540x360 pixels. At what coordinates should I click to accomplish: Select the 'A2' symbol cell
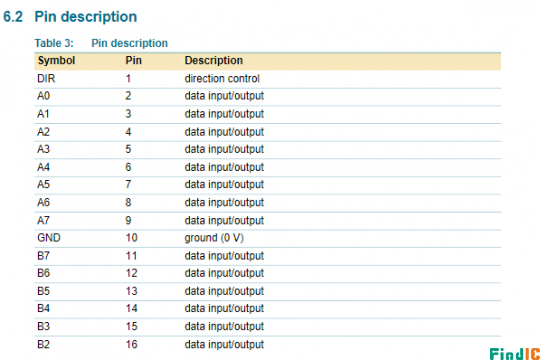click(x=43, y=132)
